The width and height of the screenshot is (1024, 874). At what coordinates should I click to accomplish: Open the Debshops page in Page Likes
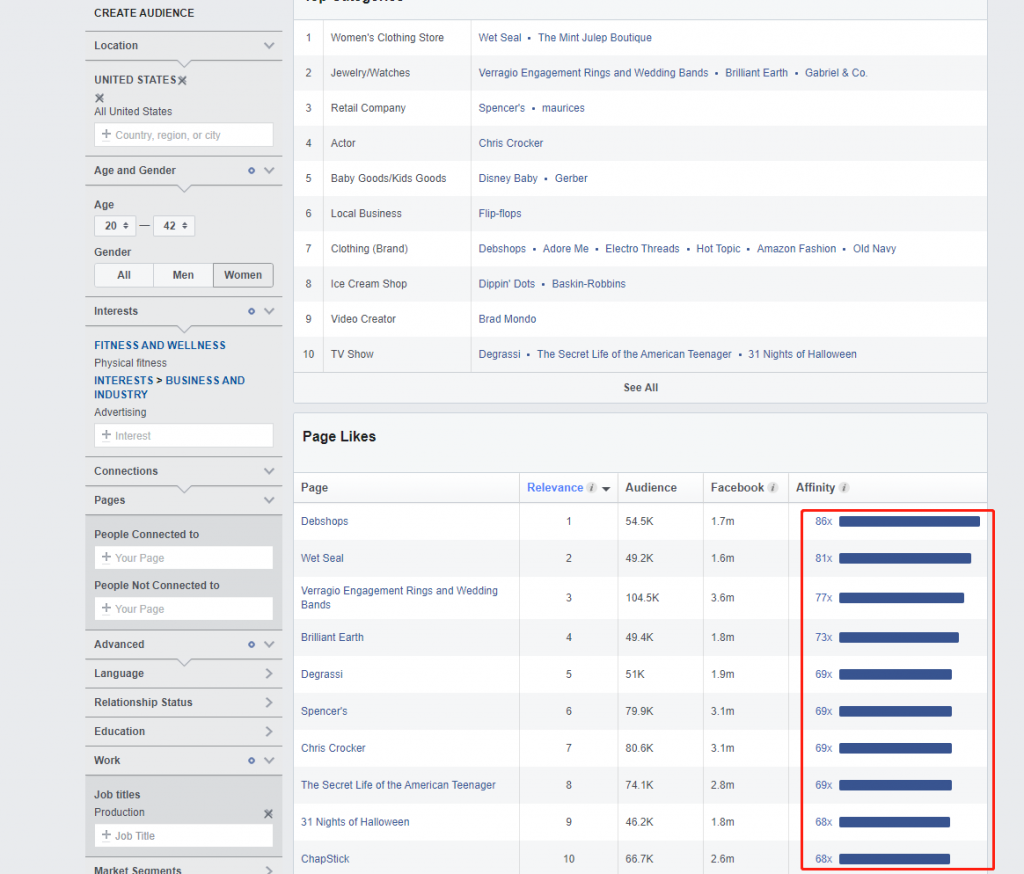[325, 521]
